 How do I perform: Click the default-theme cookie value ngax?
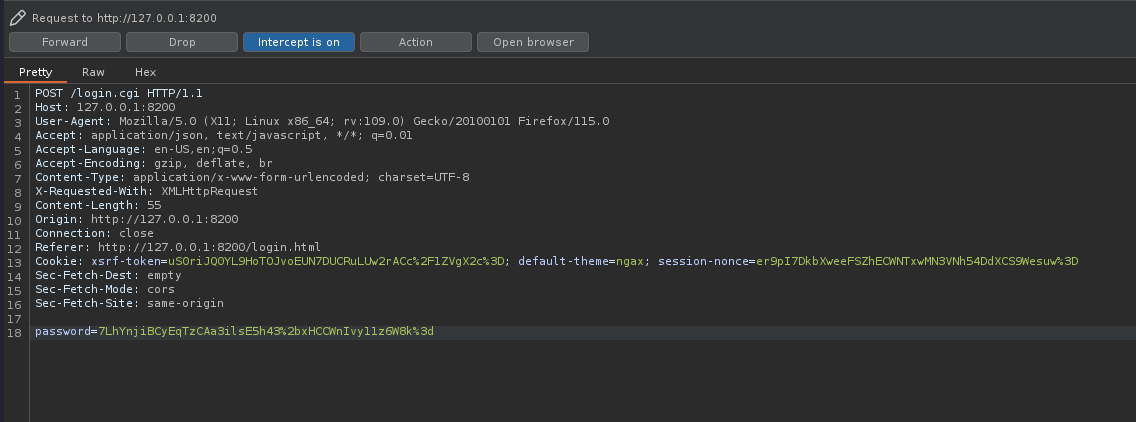click(x=628, y=261)
